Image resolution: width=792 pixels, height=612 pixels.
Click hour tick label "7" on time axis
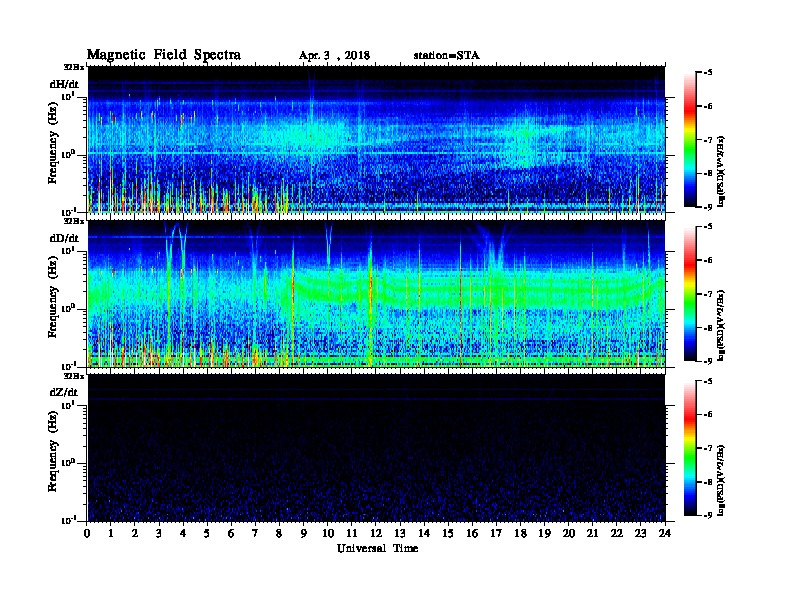pyautogui.click(x=255, y=534)
